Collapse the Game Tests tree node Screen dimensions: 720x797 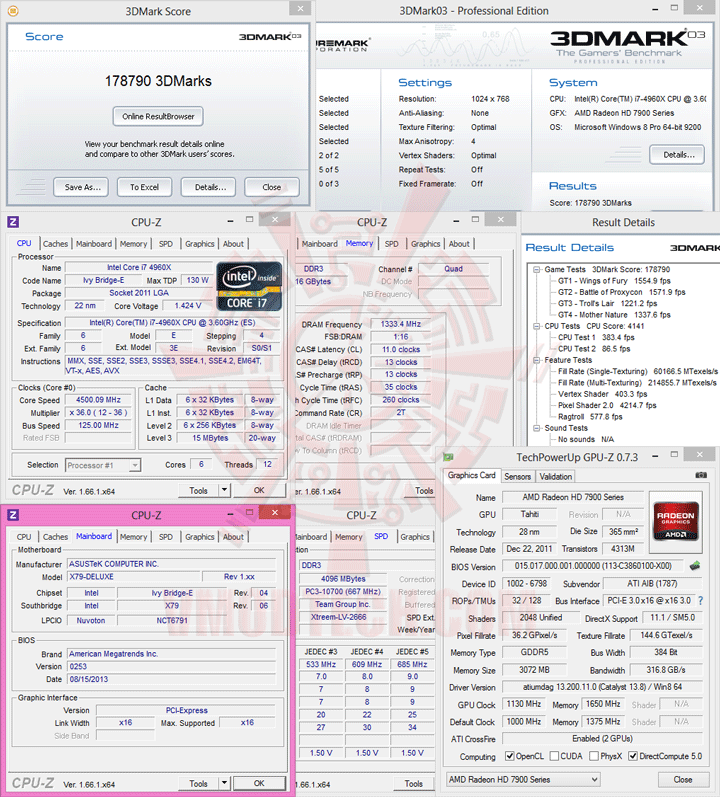point(536,269)
